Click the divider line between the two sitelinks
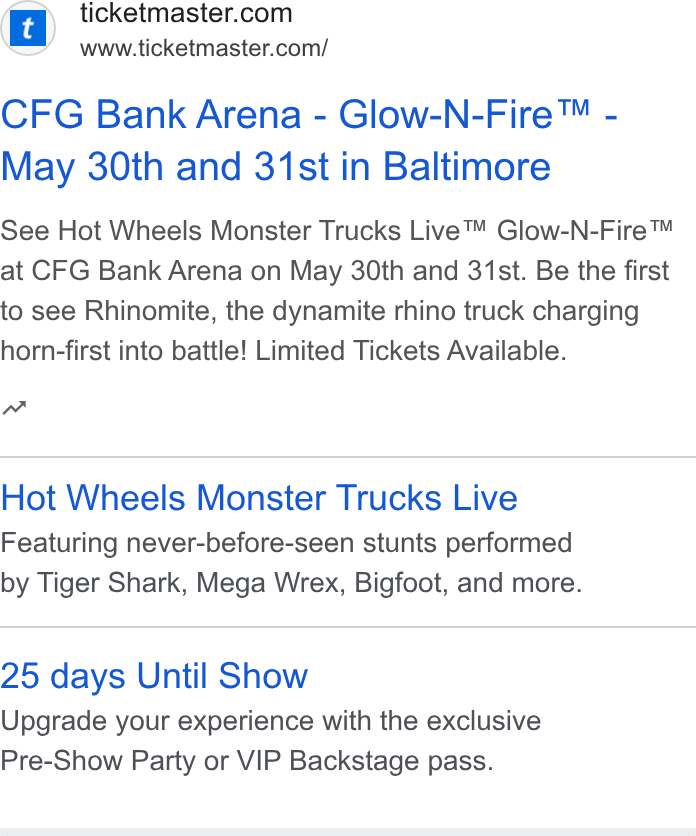The height and width of the screenshot is (836, 696). (x=348, y=627)
